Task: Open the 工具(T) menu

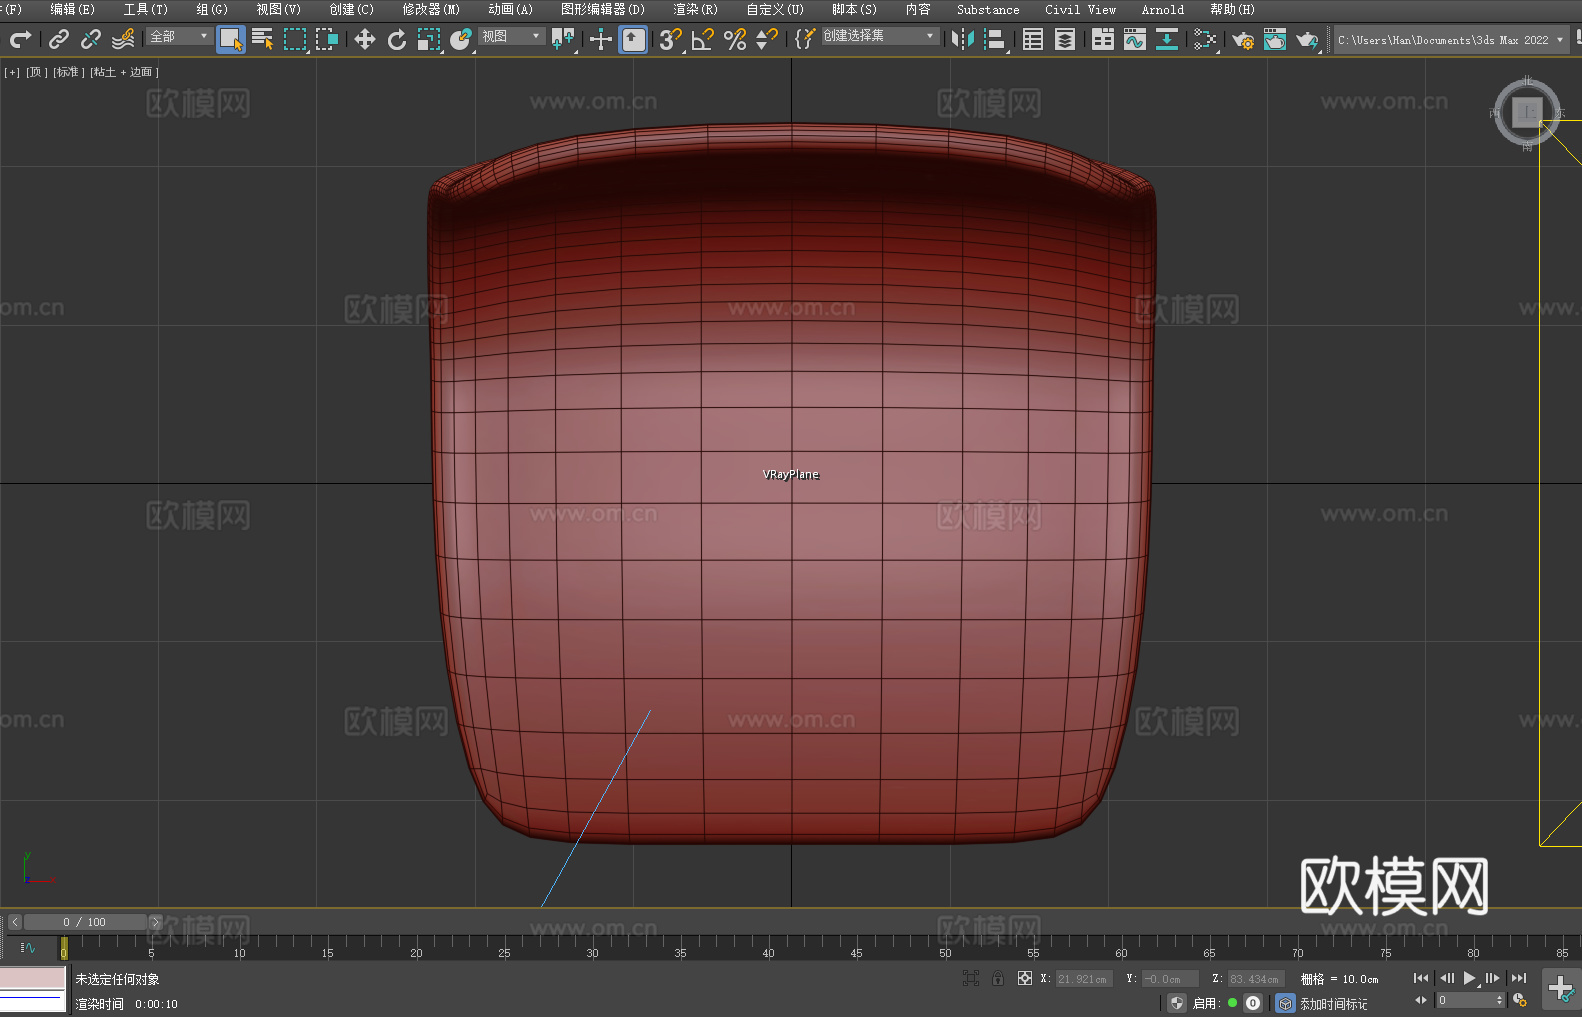Action: point(146,9)
